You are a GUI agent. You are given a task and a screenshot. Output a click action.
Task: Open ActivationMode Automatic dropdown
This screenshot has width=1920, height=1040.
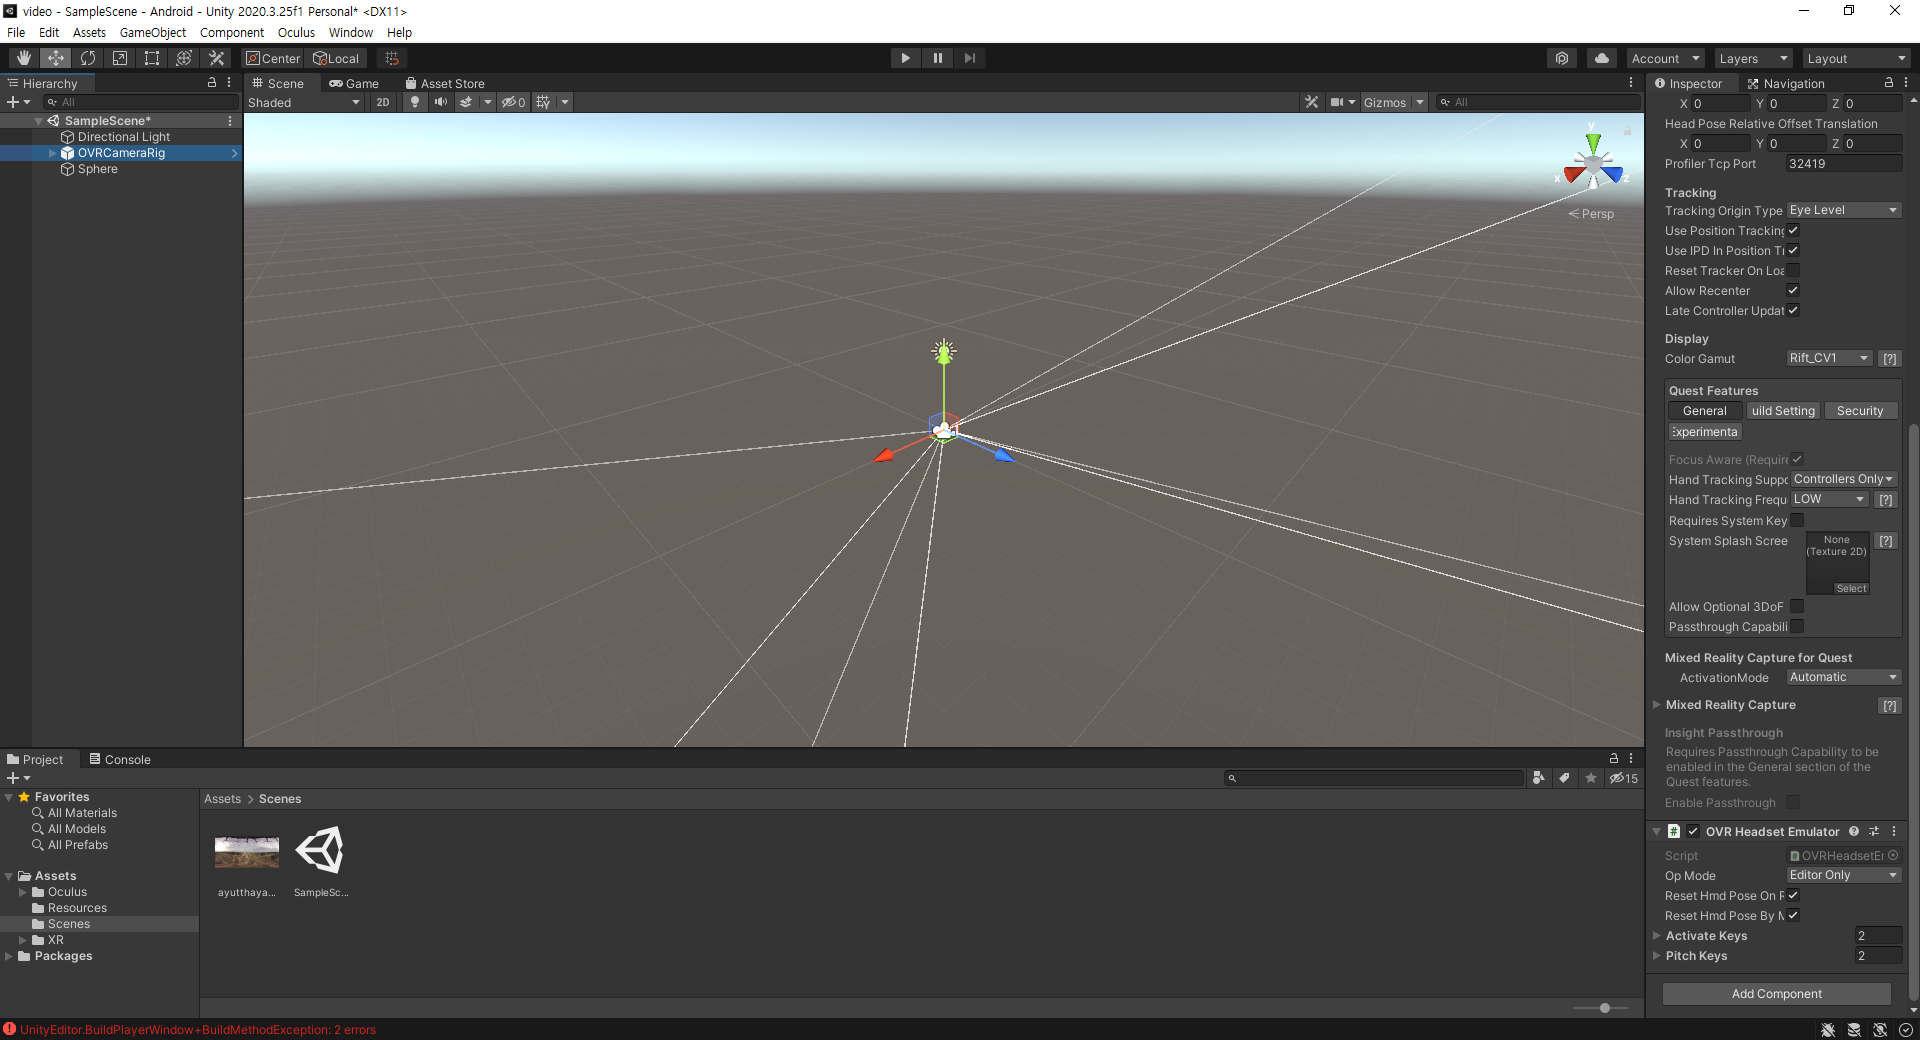(x=1844, y=677)
